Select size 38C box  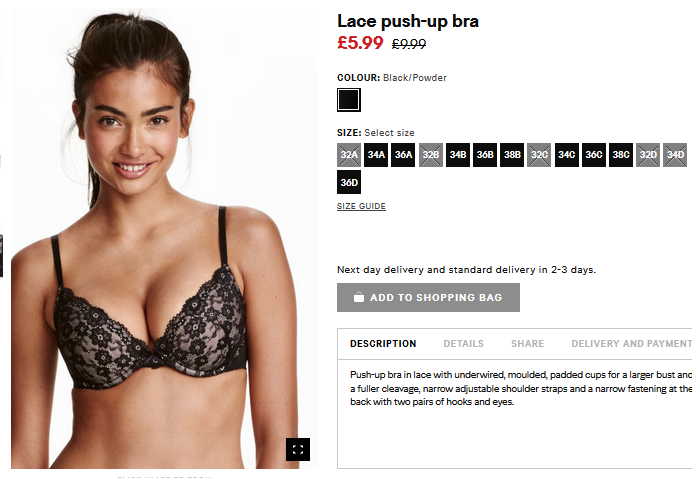[621, 155]
